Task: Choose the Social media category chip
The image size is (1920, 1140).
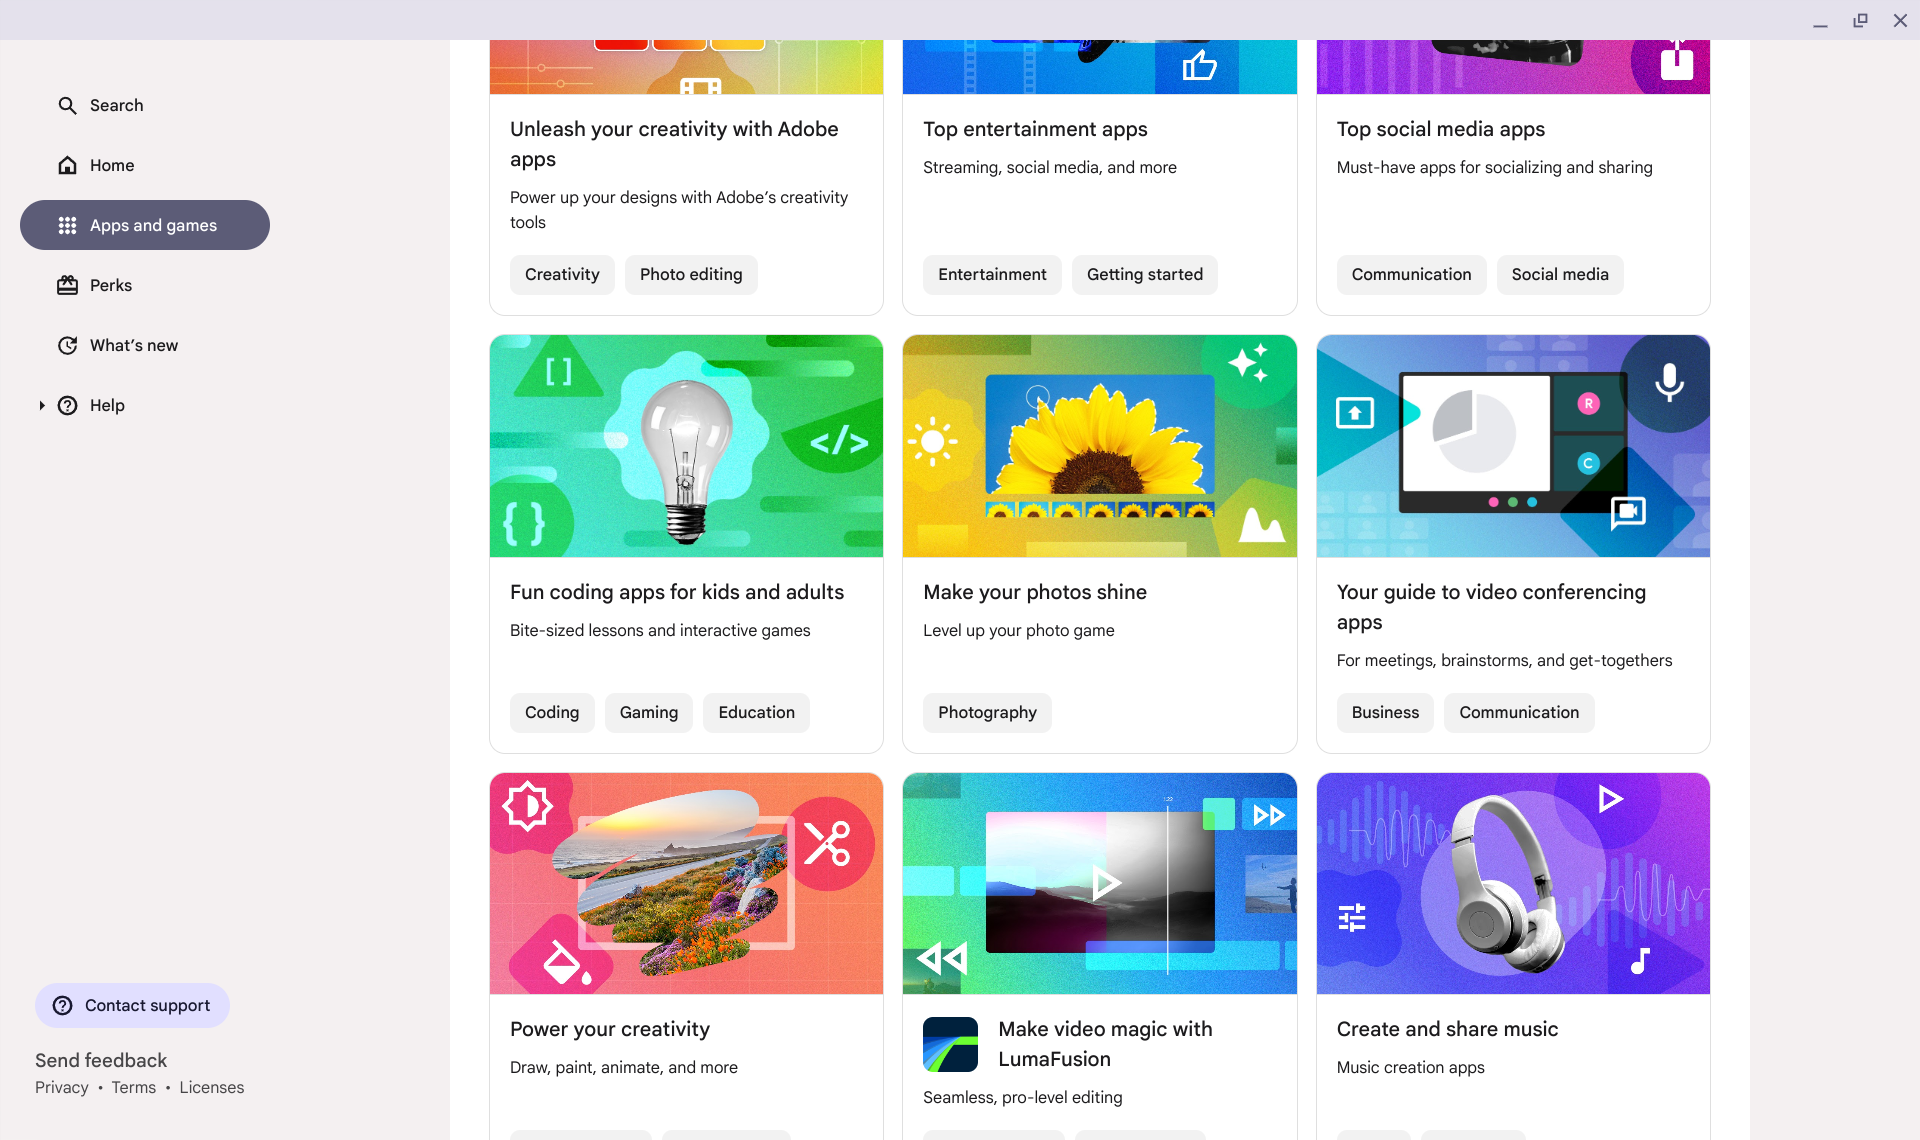Action: click(x=1559, y=274)
